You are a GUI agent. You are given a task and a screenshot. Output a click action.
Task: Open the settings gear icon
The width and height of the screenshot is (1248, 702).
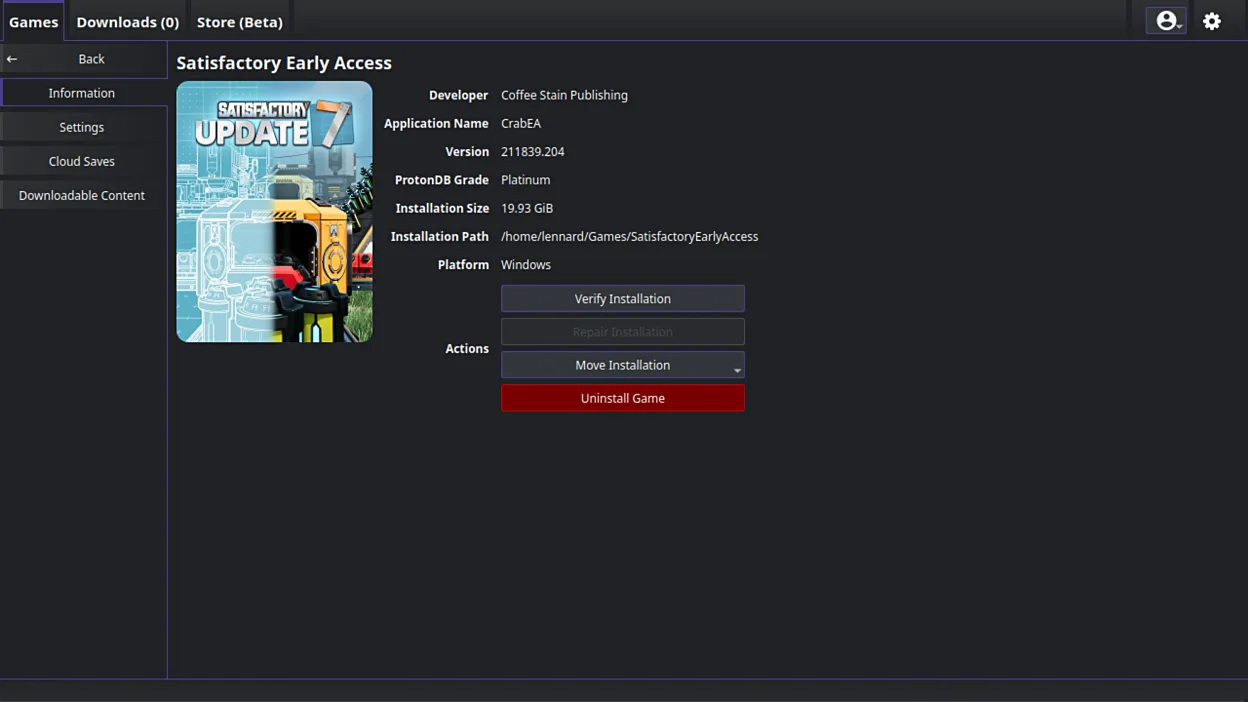1212,21
